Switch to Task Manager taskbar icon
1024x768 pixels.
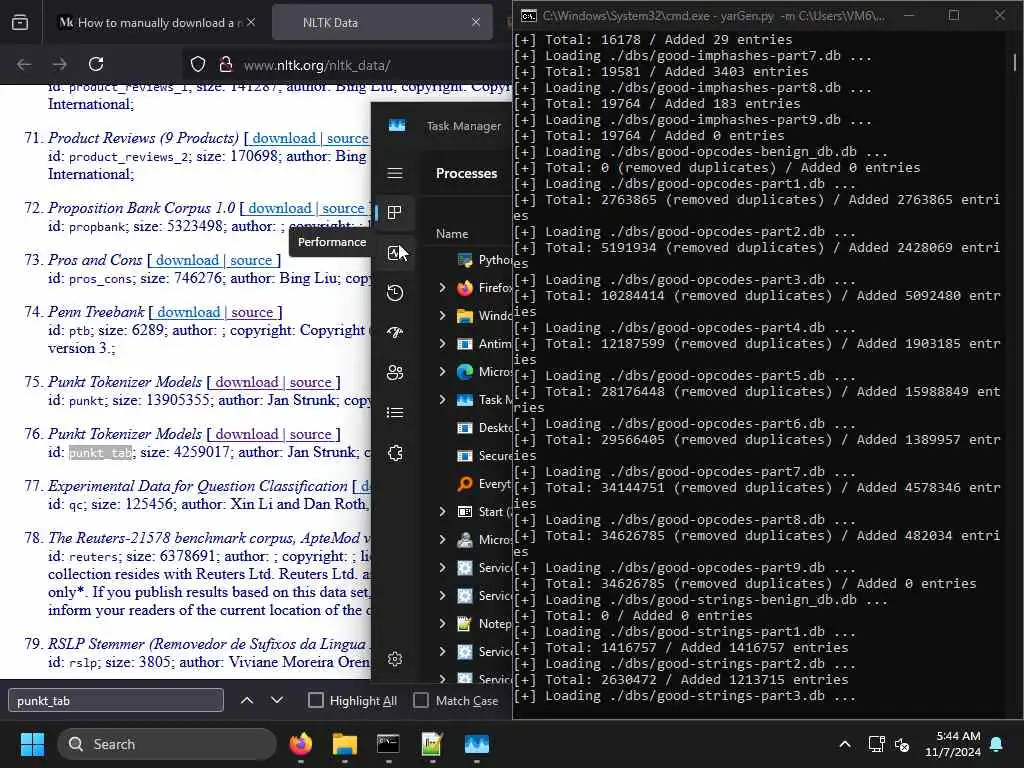pos(477,744)
